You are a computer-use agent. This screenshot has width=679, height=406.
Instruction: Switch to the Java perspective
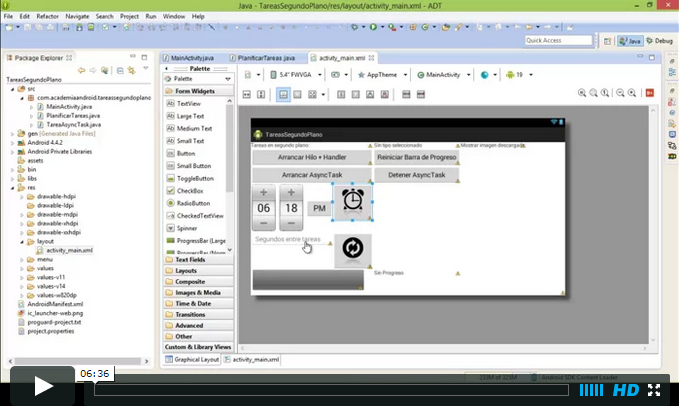pos(630,41)
